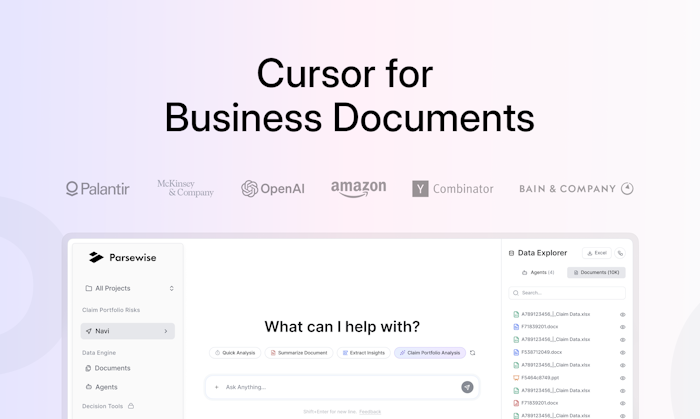Select Navi in the sidebar
The image size is (700, 419).
[128, 331]
